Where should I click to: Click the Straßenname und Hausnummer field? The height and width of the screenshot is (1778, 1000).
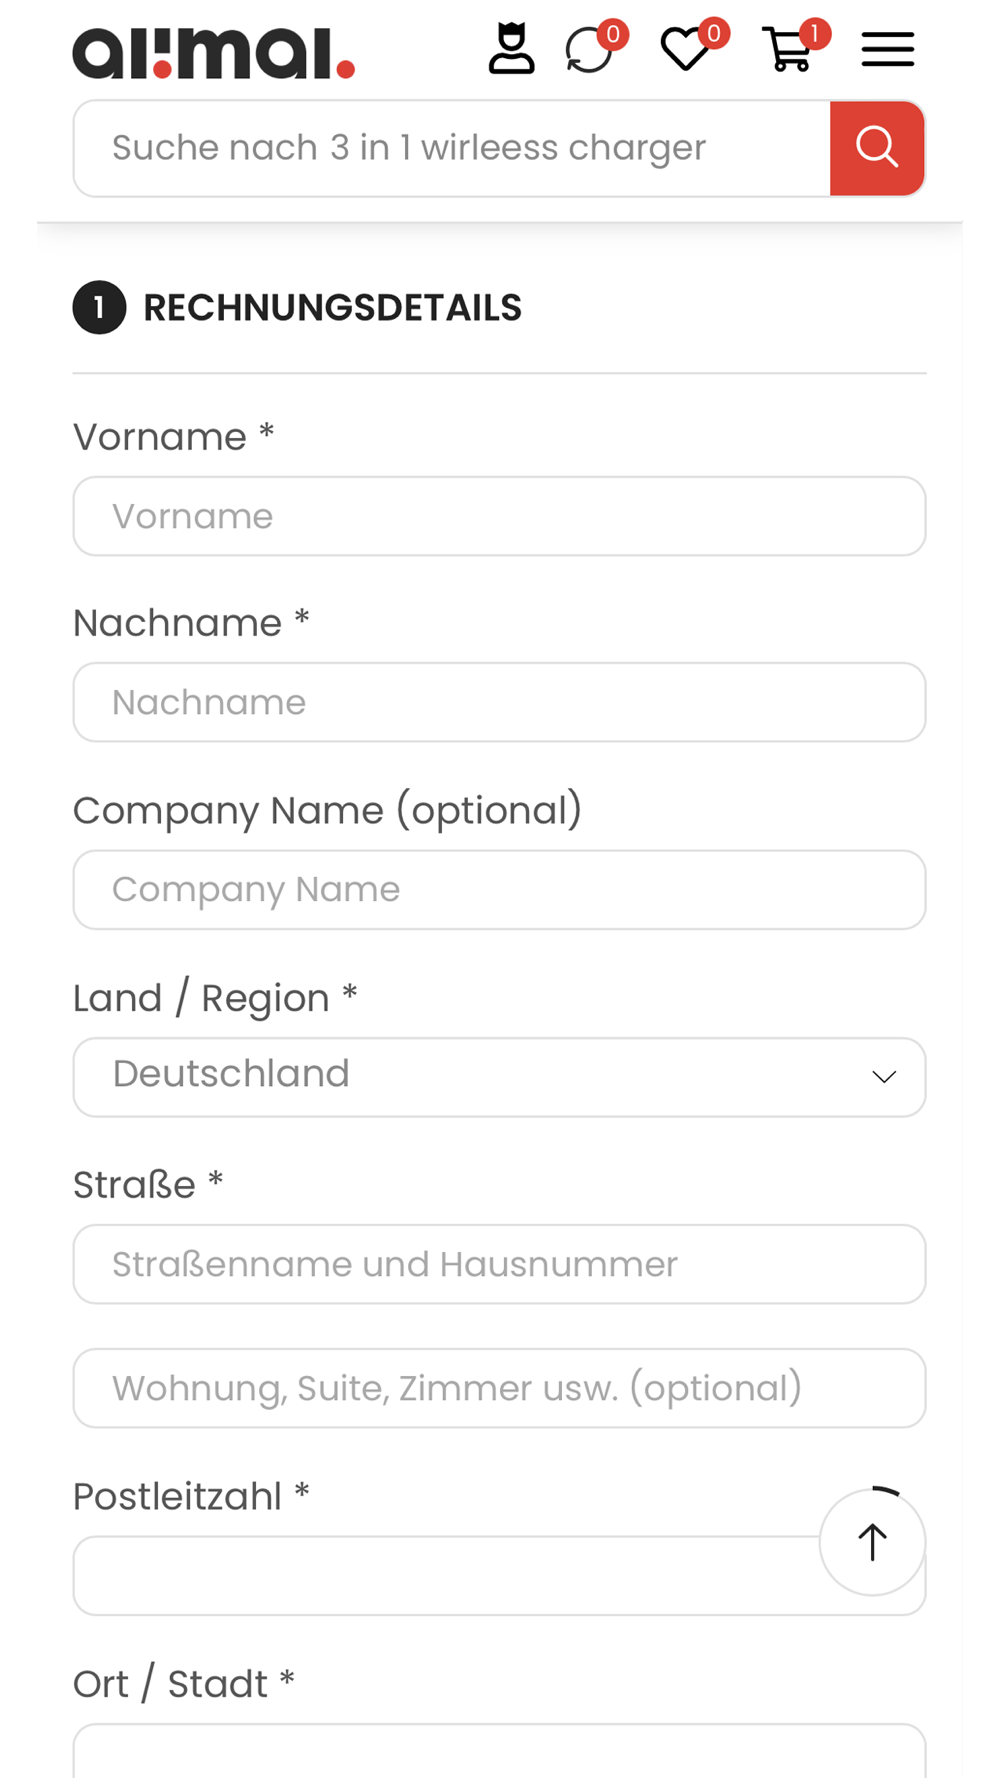coord(499,1264)
